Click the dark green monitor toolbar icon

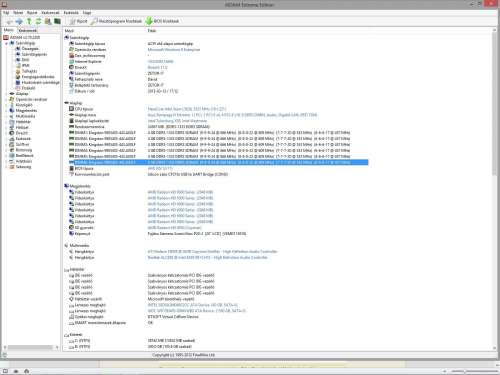tap(57, 21)
